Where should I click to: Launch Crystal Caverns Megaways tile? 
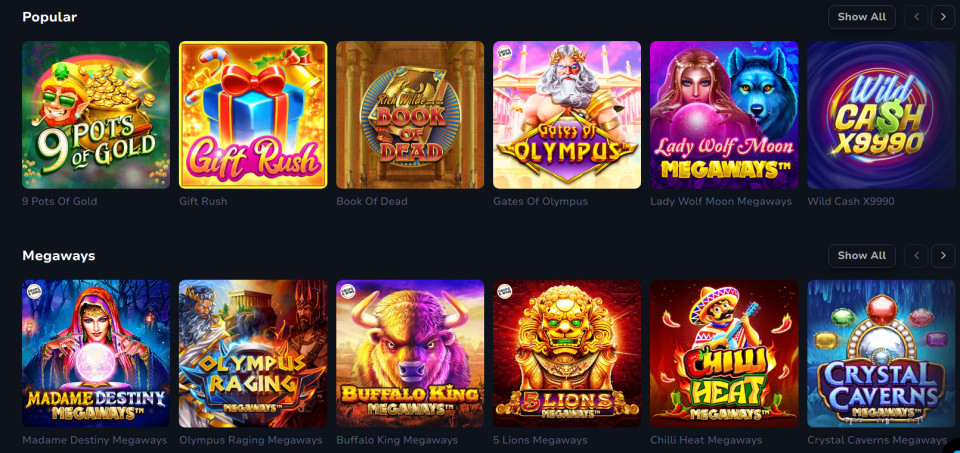(881, 354)
